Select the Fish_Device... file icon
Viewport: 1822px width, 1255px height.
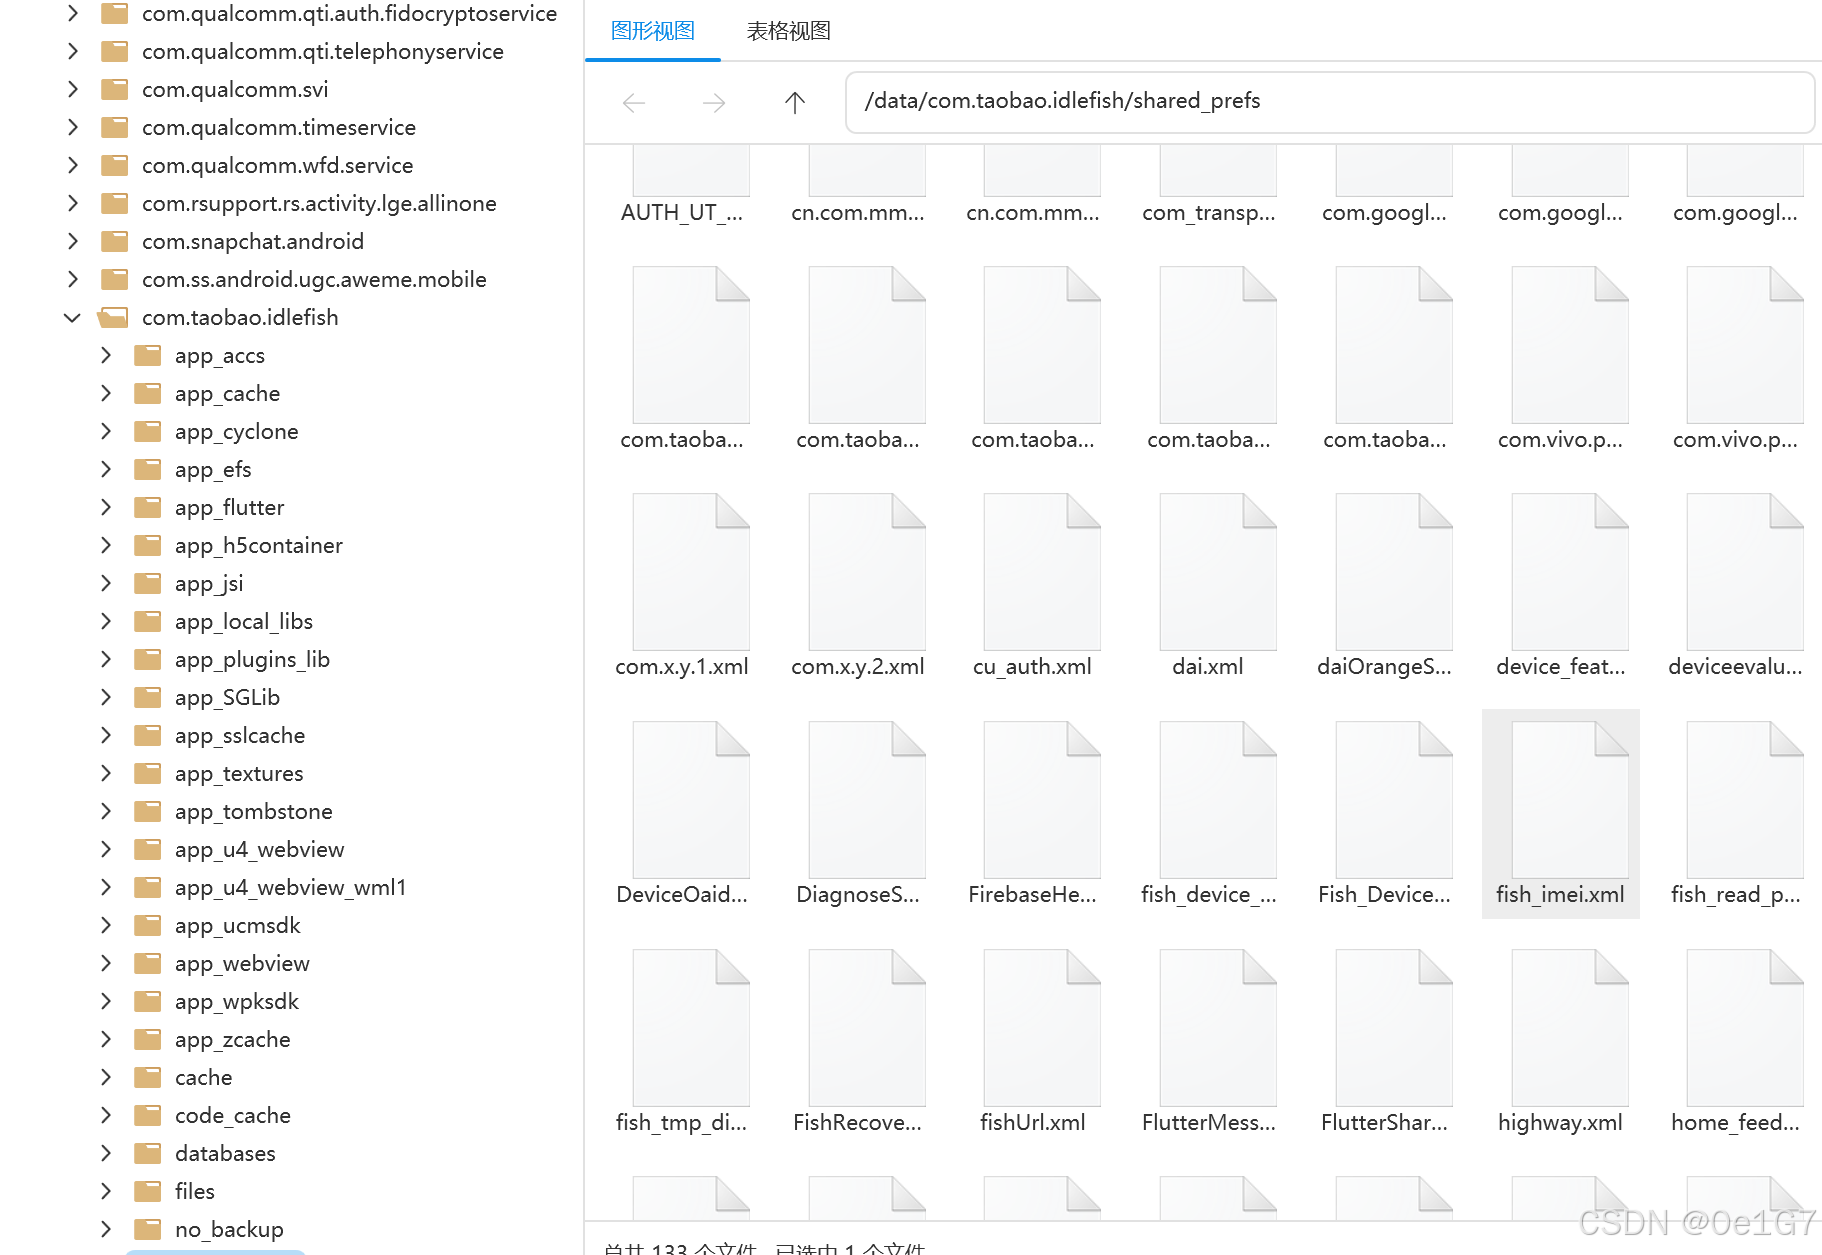pyautogui.click(x=1394, y=800)
